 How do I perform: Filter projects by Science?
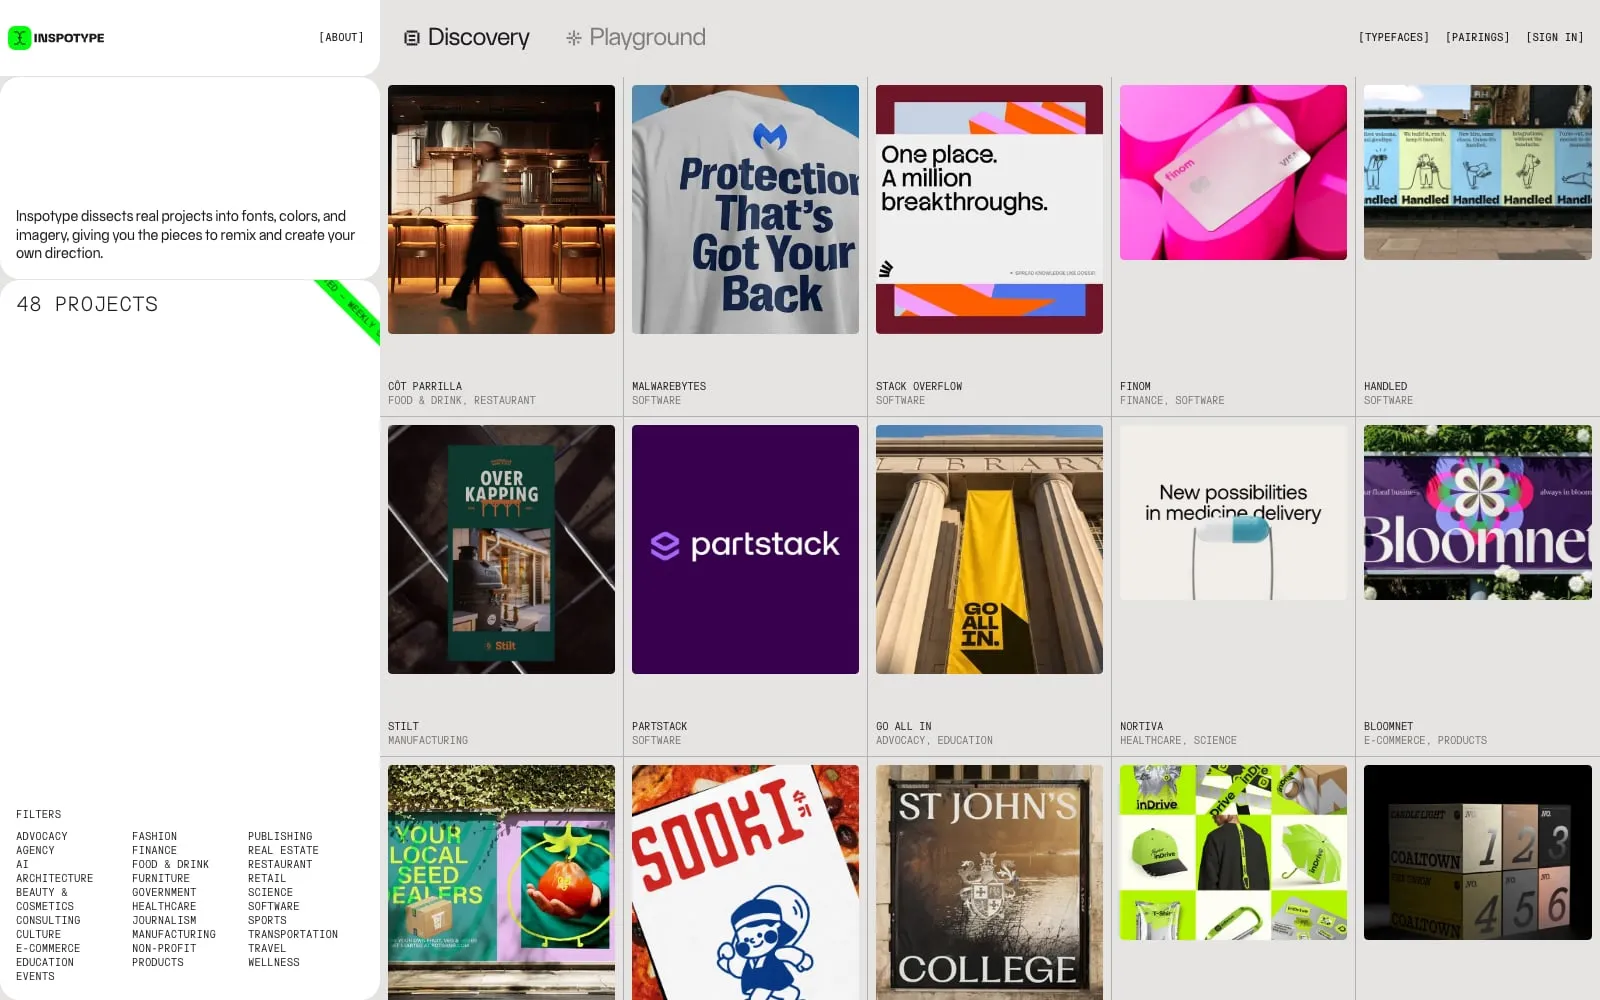coord(270,892)
